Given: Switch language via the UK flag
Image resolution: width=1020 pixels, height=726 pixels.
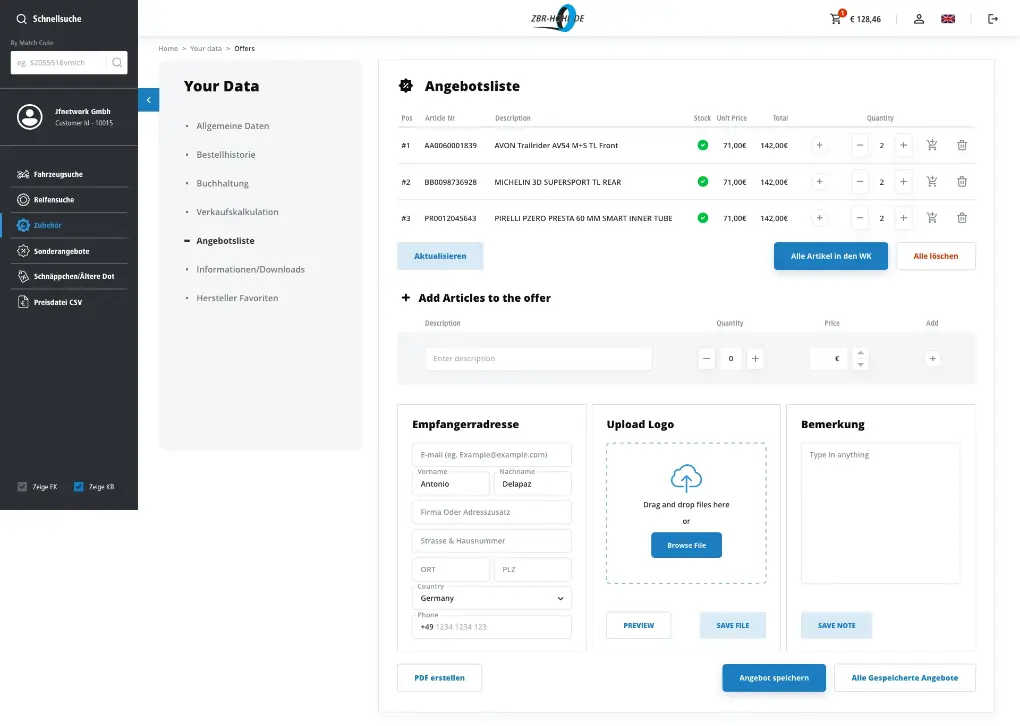Looking at the screenshot, I should (x=948, y=19).
